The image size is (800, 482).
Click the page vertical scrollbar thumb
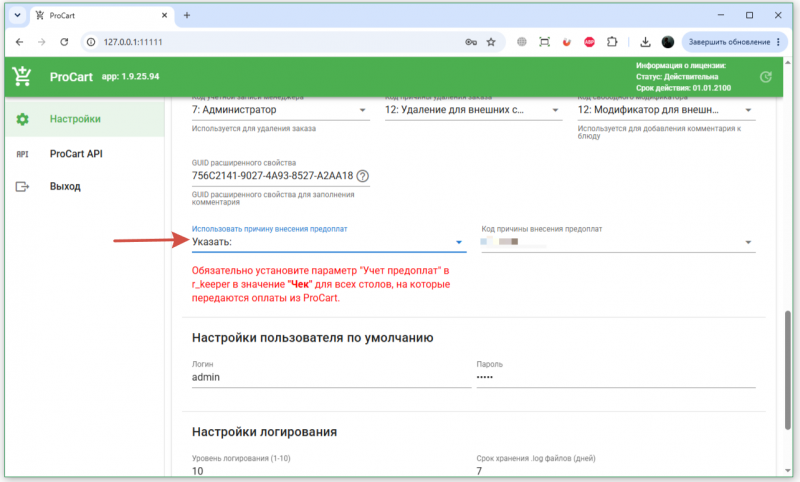click(x=788, y=370)
